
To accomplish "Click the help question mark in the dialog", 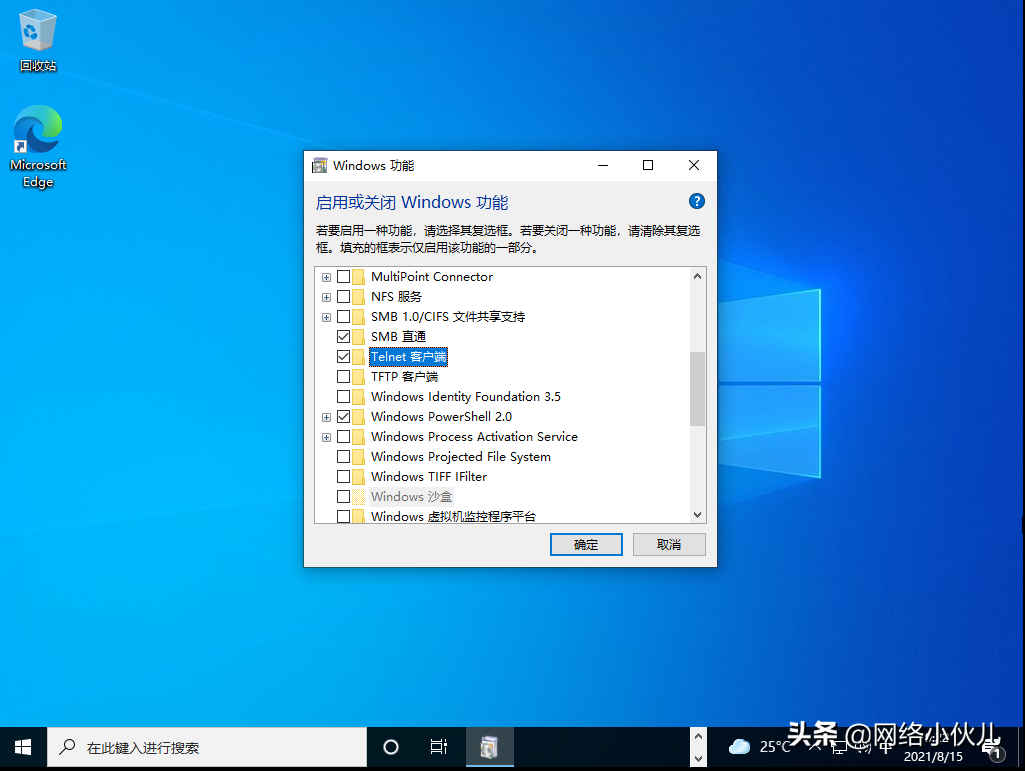I will click(x=696, y=200).
